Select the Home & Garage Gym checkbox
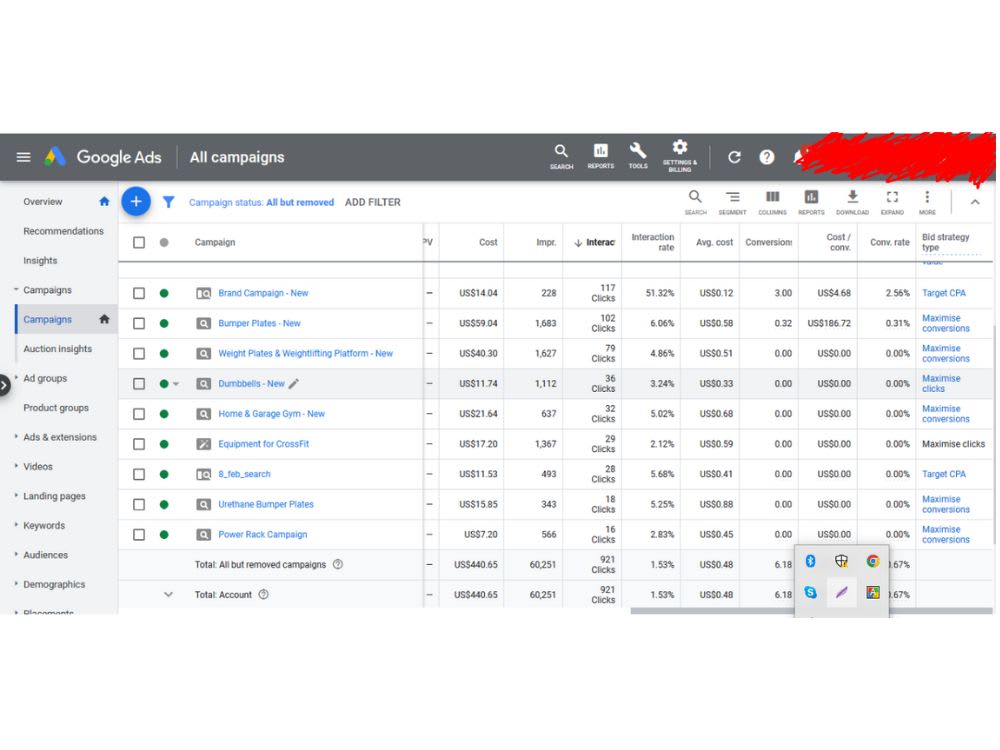Viewport: 1000px width, 750px height. pyautogui.click(x=139, y=414)
